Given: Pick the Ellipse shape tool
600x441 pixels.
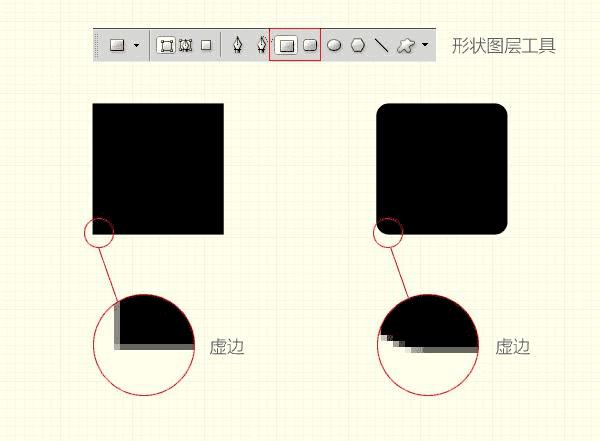Looking at the screenshot, I should 334,45.
